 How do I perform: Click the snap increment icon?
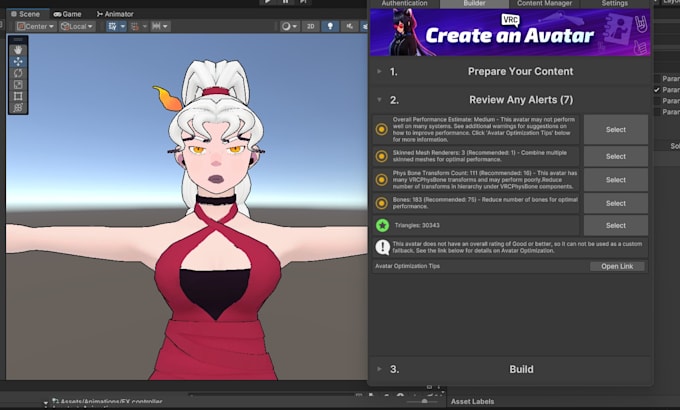click(x=157, y=26)
